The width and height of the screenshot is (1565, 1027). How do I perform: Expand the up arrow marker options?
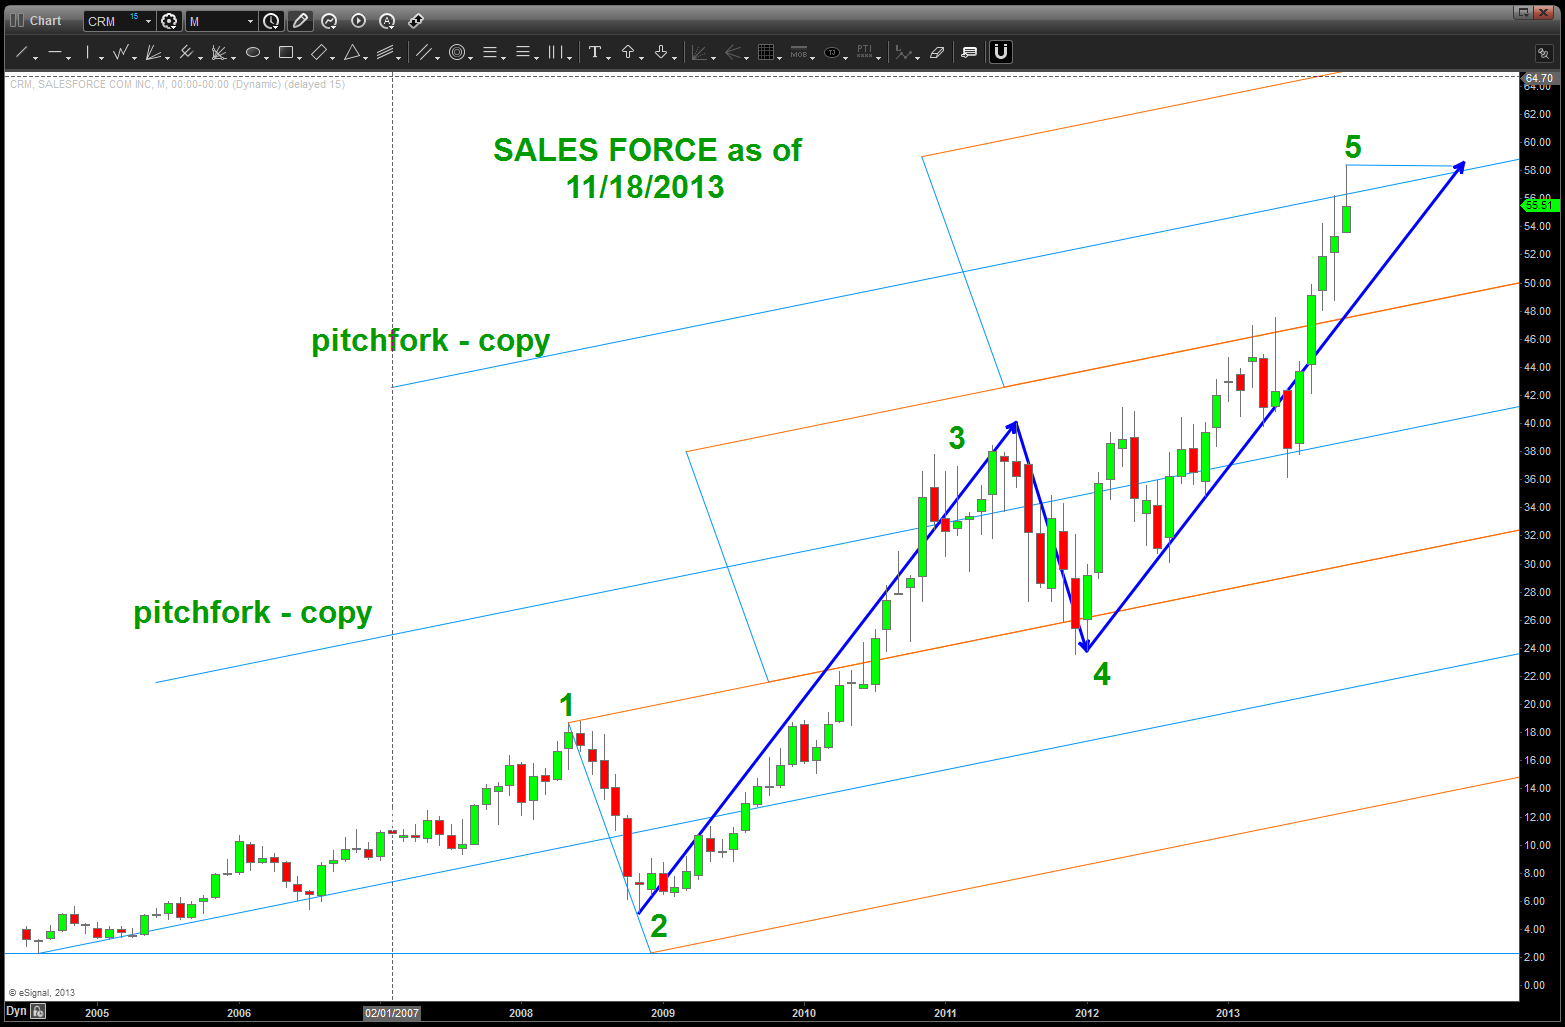(640, 57)
